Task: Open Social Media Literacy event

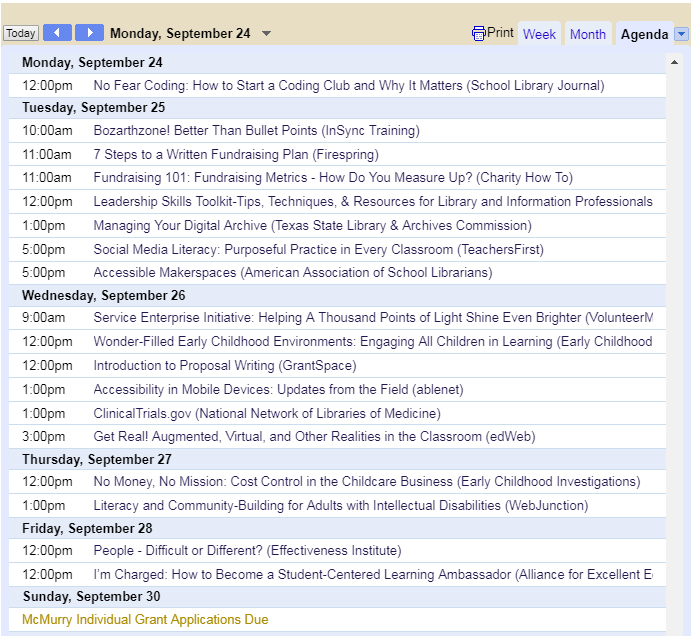Action: [319, 250]
